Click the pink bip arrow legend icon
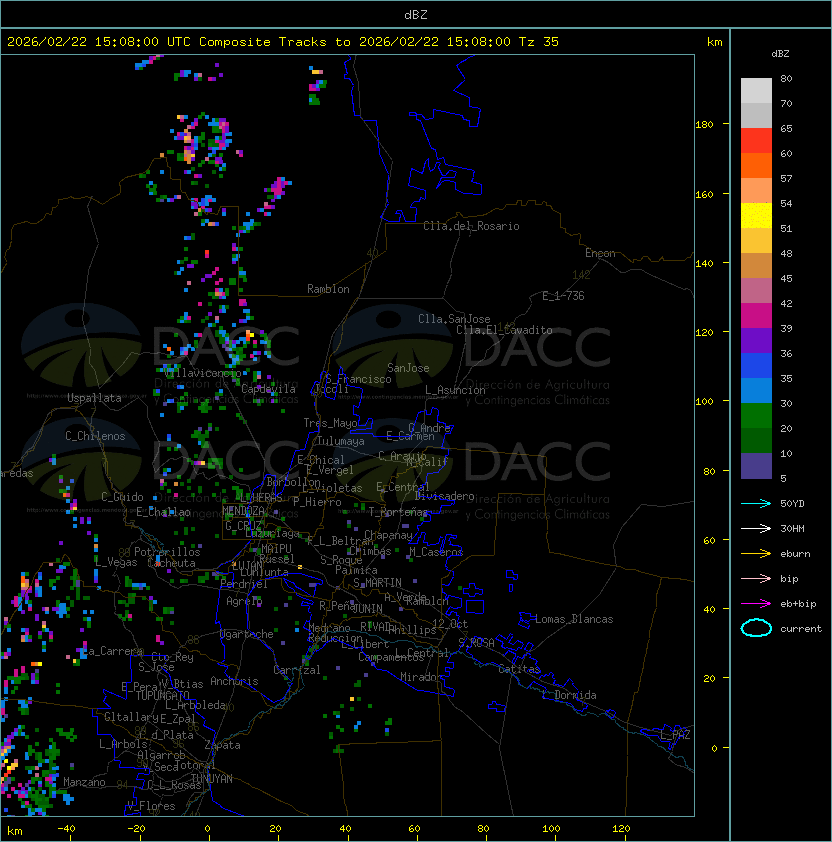The width and height of the screenshot is (832, 842). (756, 578)
